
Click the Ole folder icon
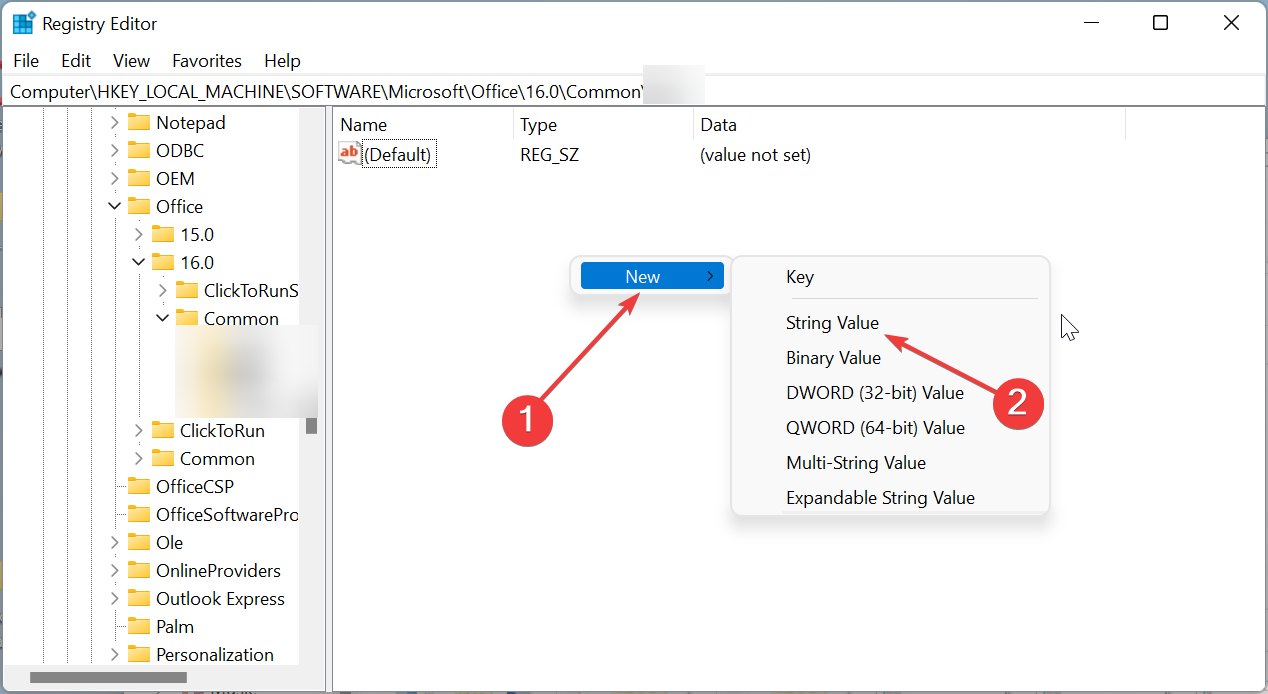[139, 542]
